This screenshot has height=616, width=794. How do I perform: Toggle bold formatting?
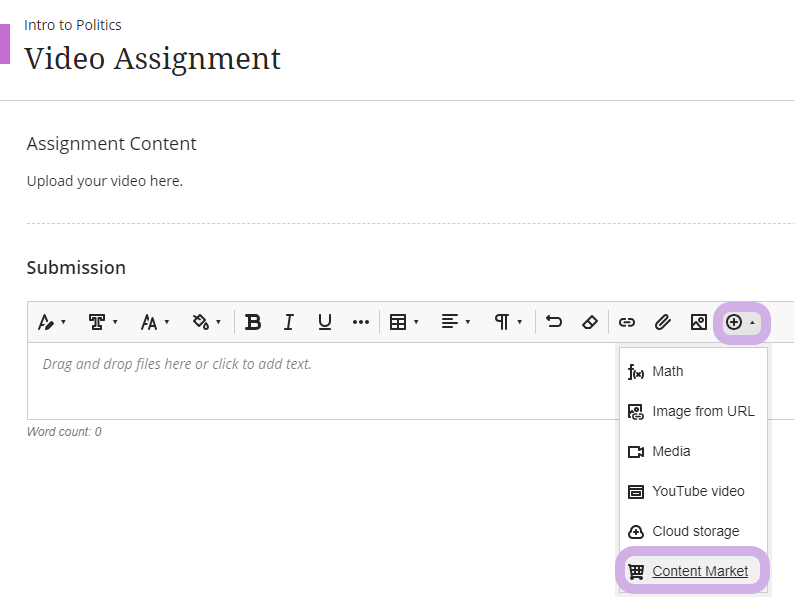(x=253, y=322)
